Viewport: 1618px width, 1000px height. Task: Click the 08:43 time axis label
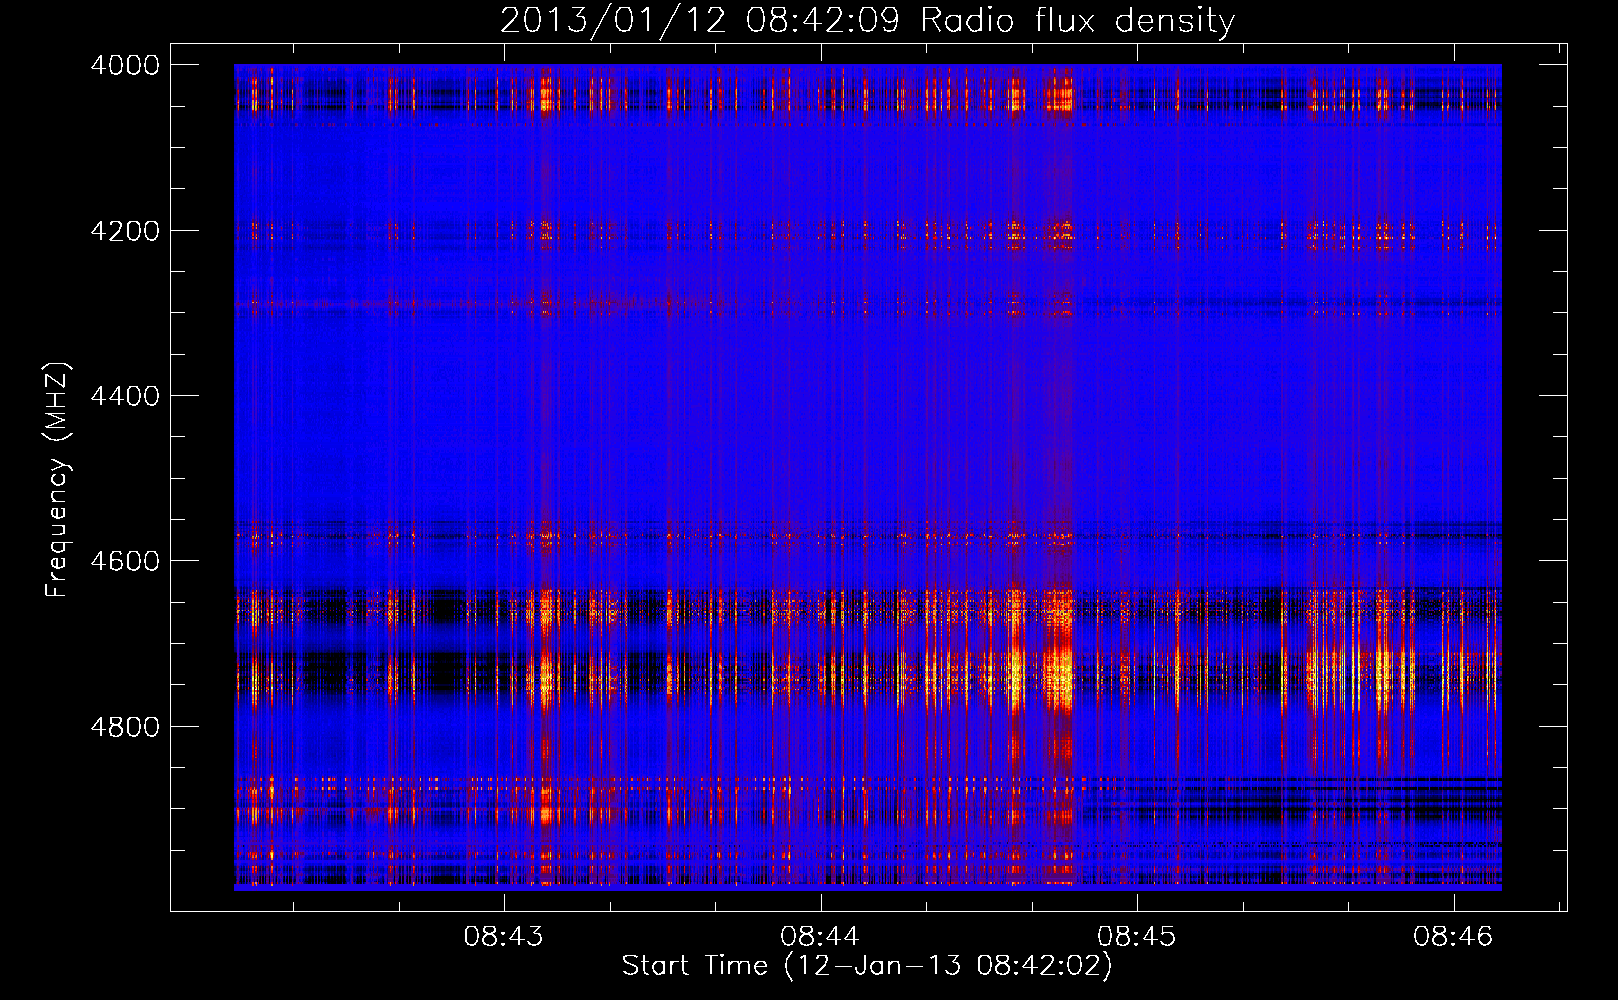click(x=503, y=936)
